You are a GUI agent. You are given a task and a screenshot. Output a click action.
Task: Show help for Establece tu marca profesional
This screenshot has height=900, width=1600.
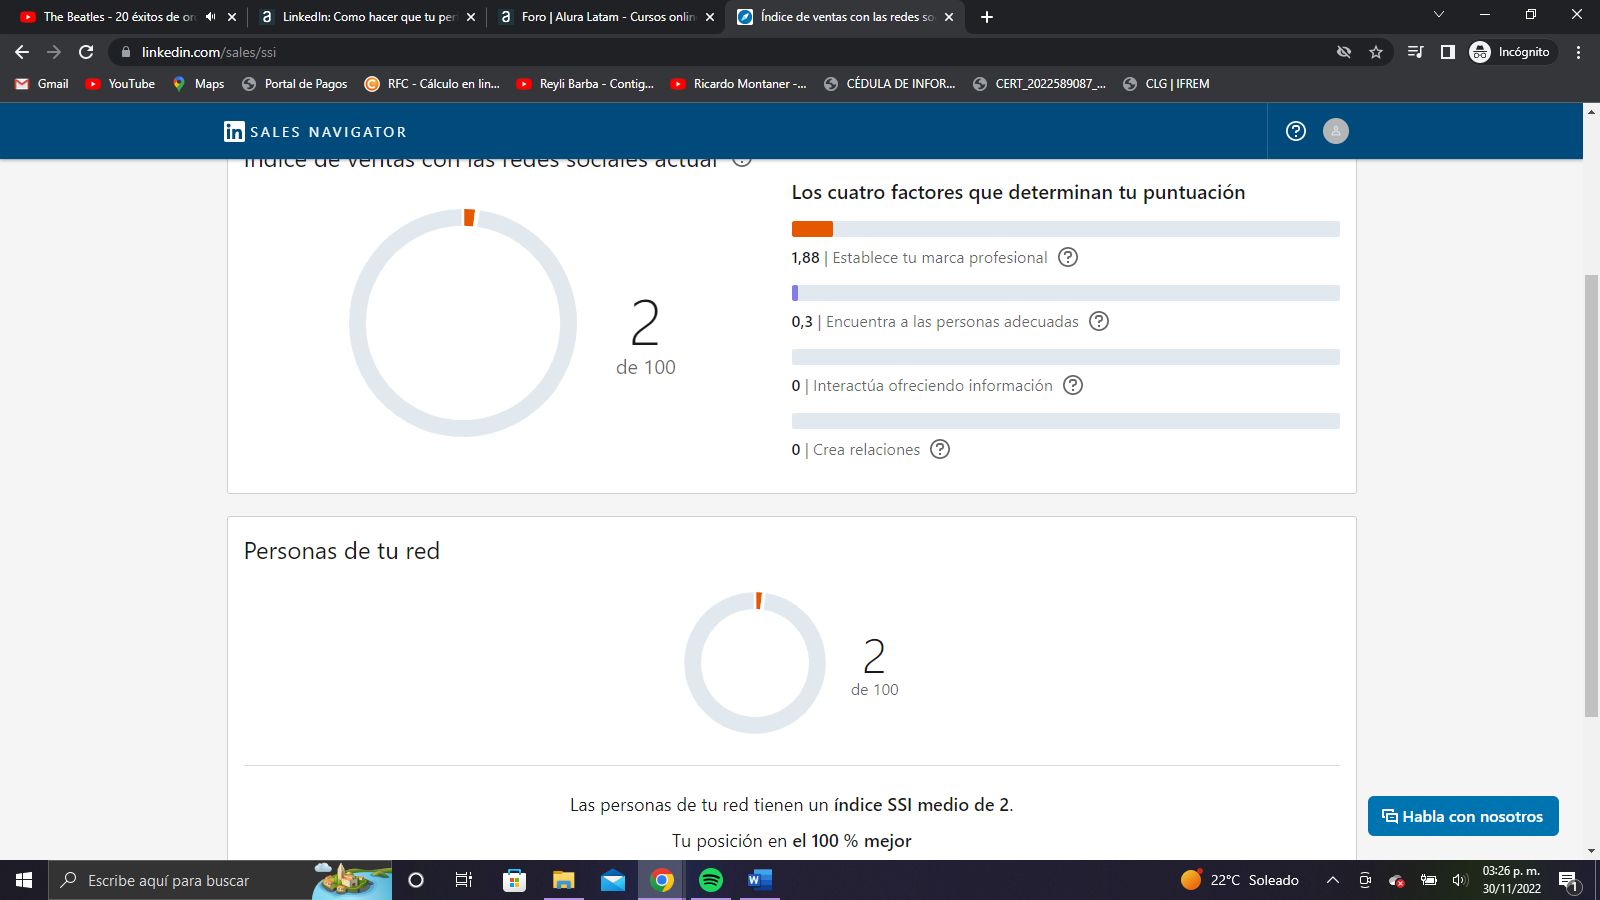click(1068, 257)
